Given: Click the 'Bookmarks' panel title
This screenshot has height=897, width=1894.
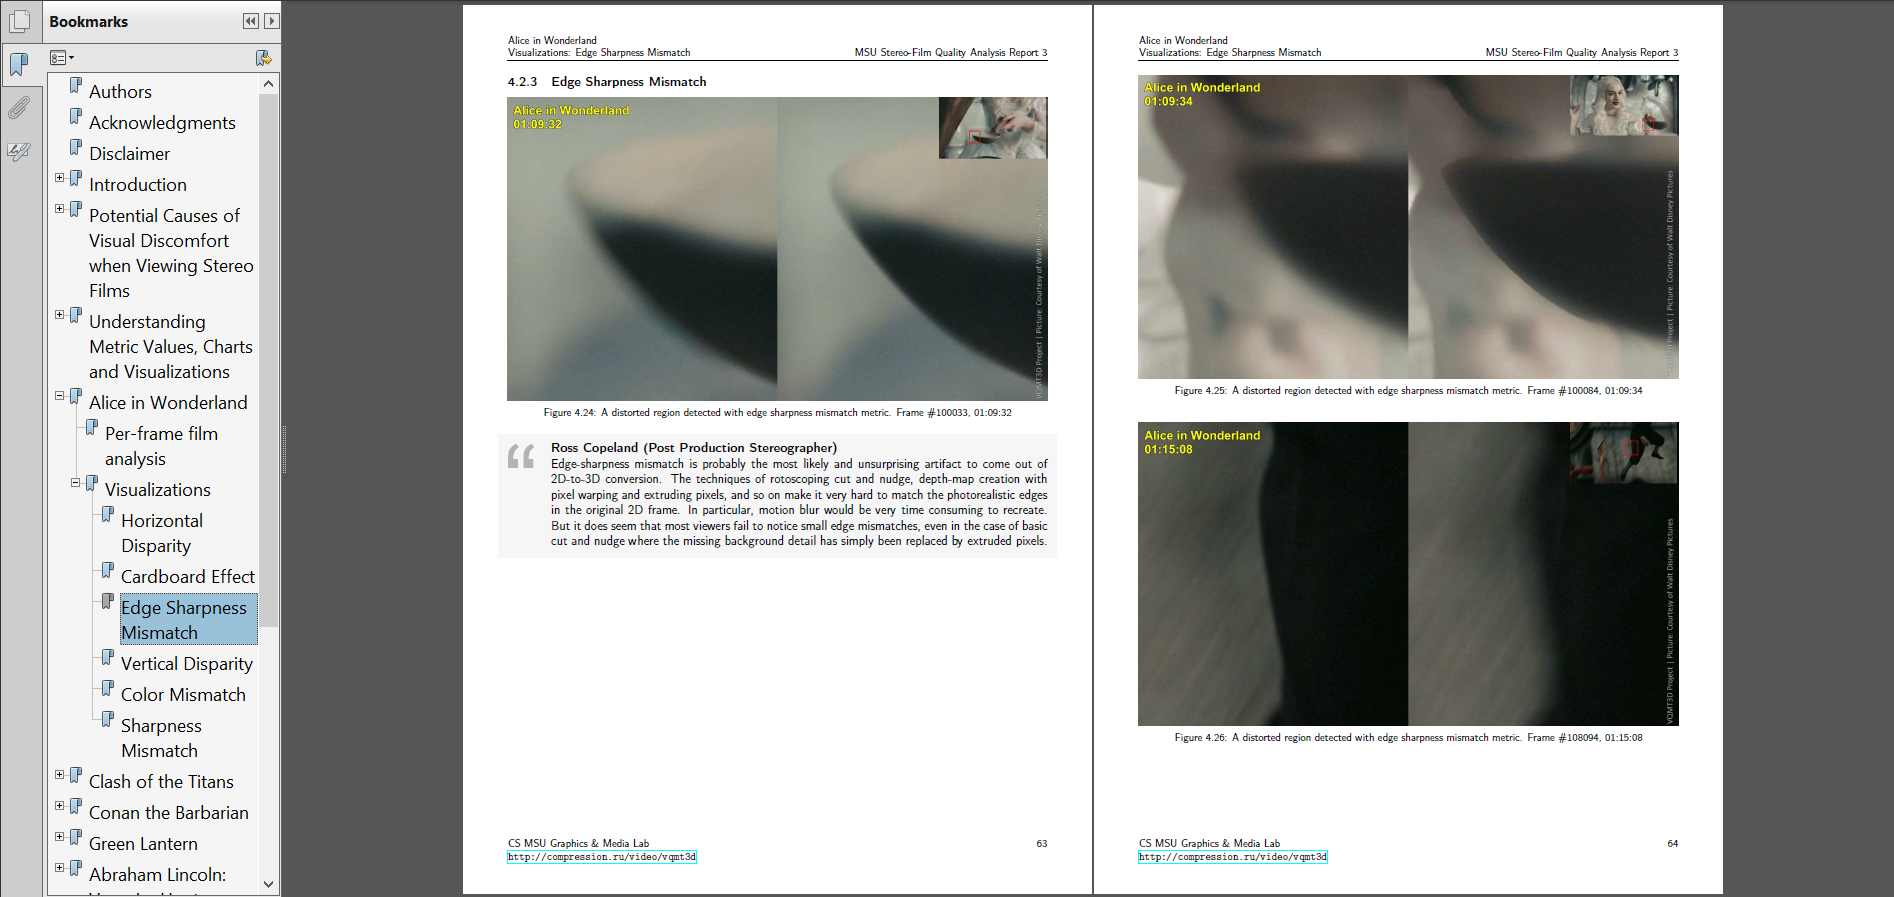Looking at the screenshot, I should [89, 22].
